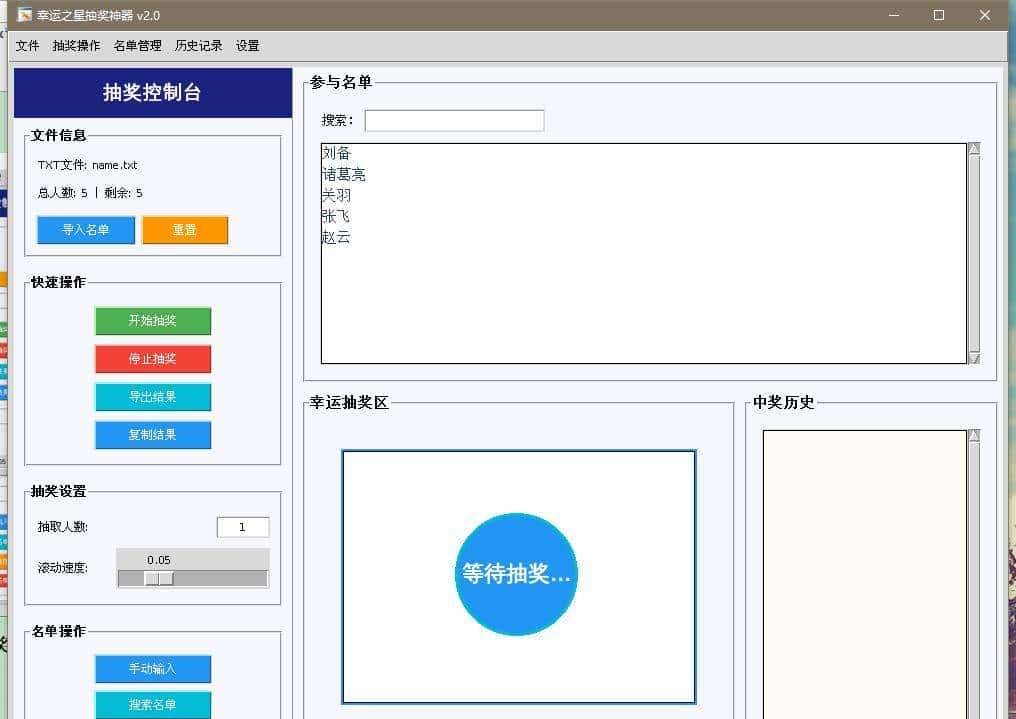Click 导出结果 to export results

coord(152,396)
